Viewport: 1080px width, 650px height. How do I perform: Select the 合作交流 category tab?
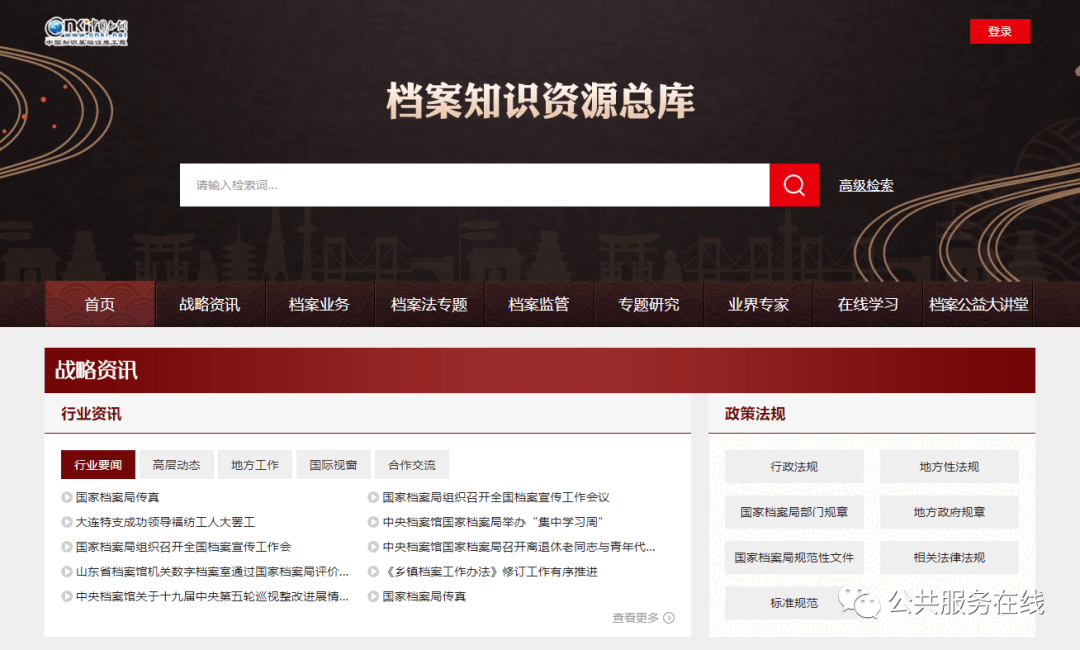pyautogui.click(x=411, y=464)
